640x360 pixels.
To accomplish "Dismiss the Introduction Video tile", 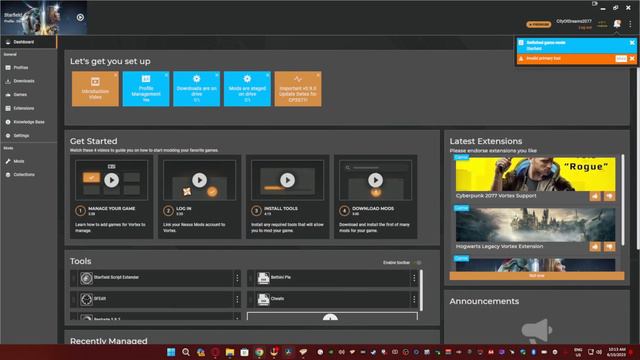I will [116, 75].
